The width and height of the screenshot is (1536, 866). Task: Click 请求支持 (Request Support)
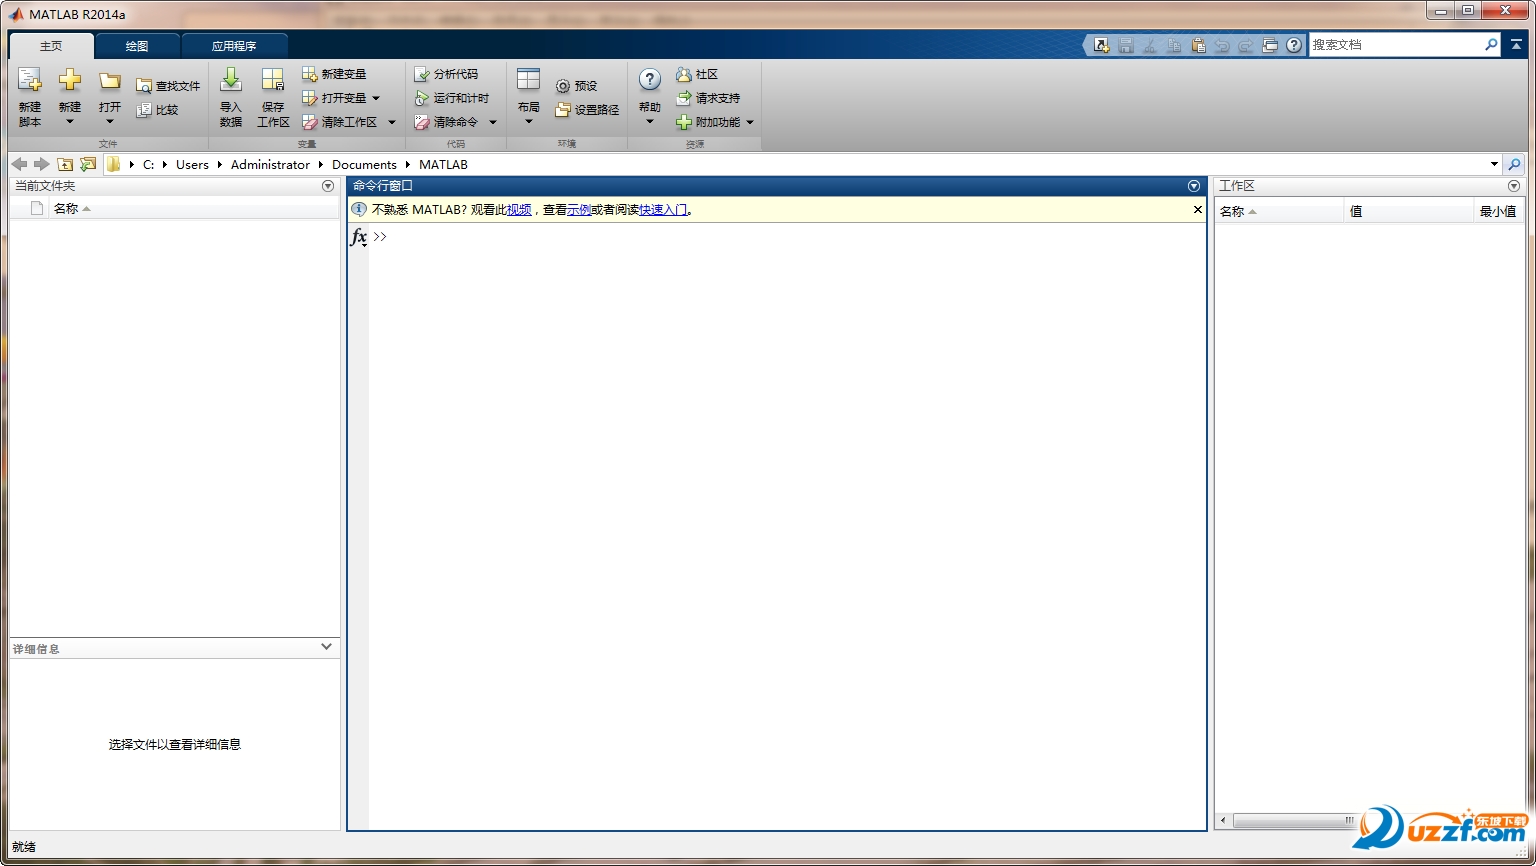coord(708,98)
